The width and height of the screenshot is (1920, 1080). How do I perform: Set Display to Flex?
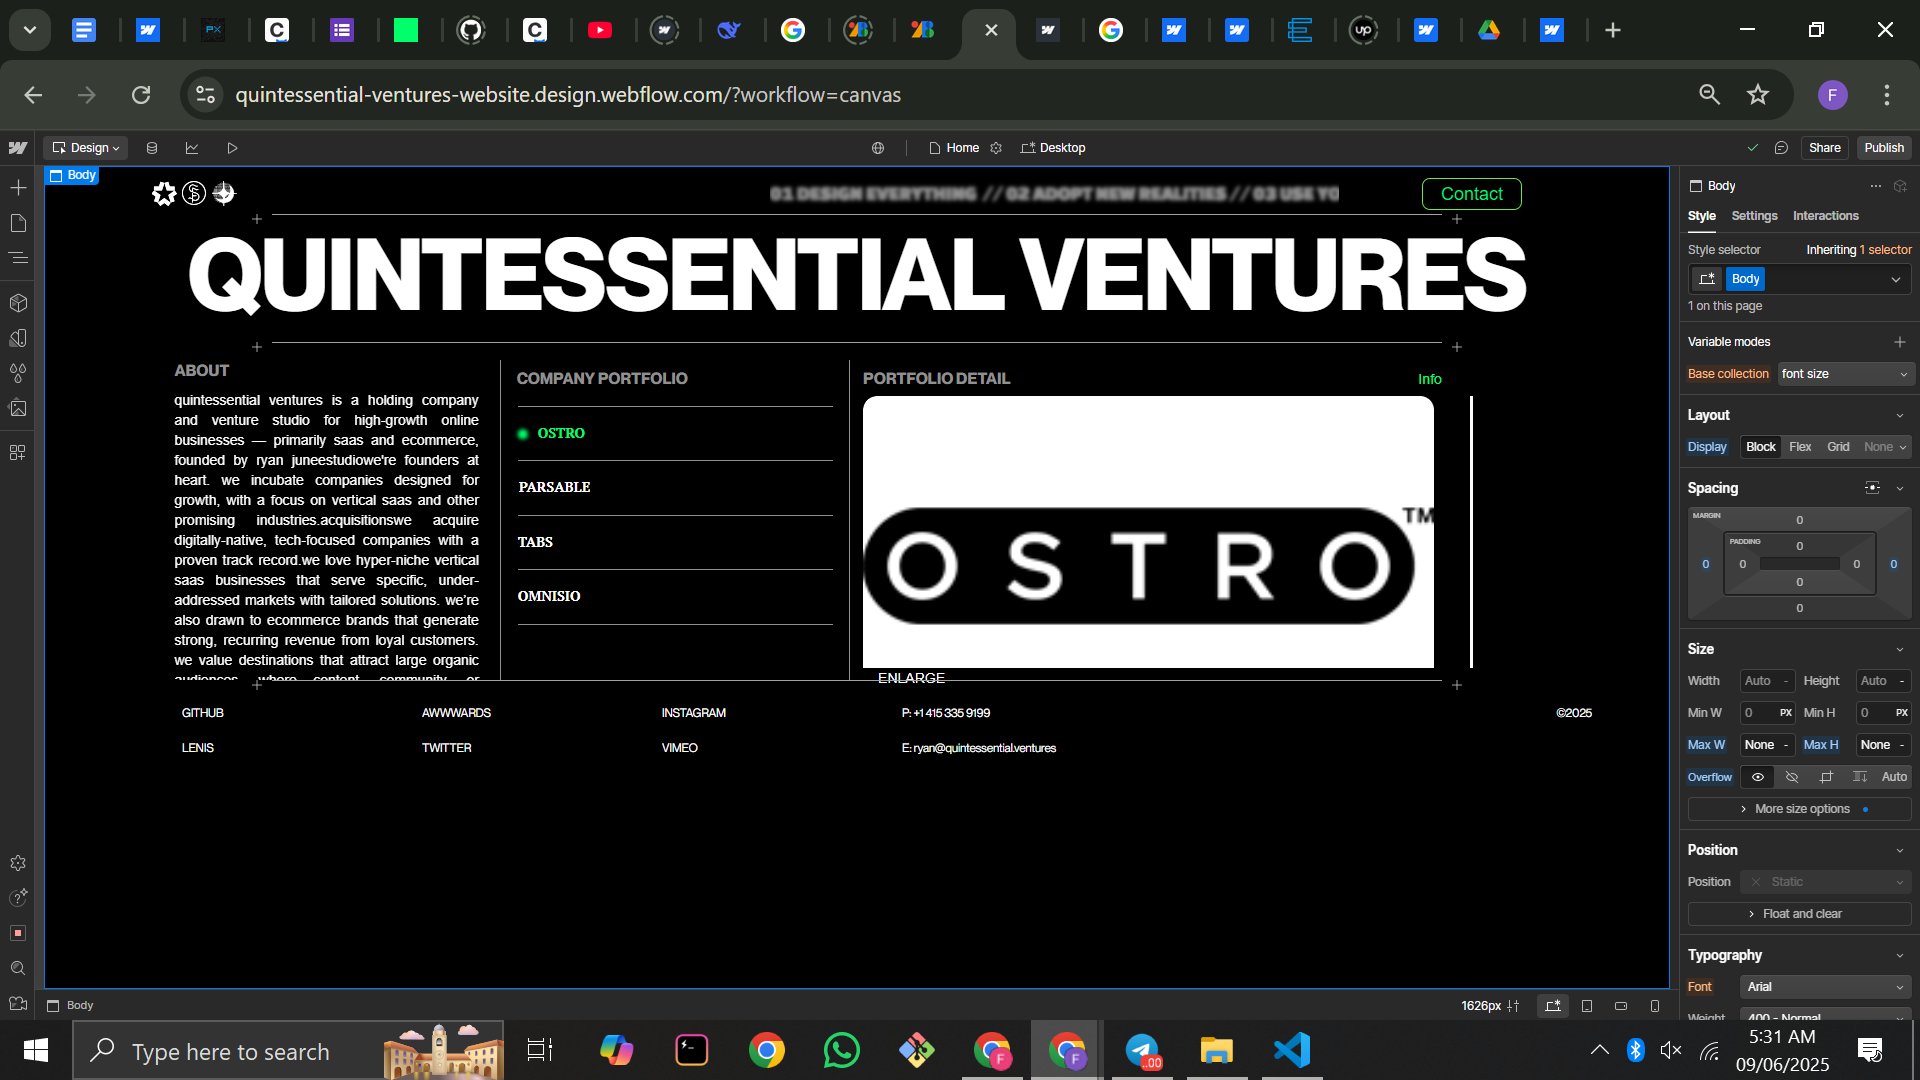(x=1800, y=447)
